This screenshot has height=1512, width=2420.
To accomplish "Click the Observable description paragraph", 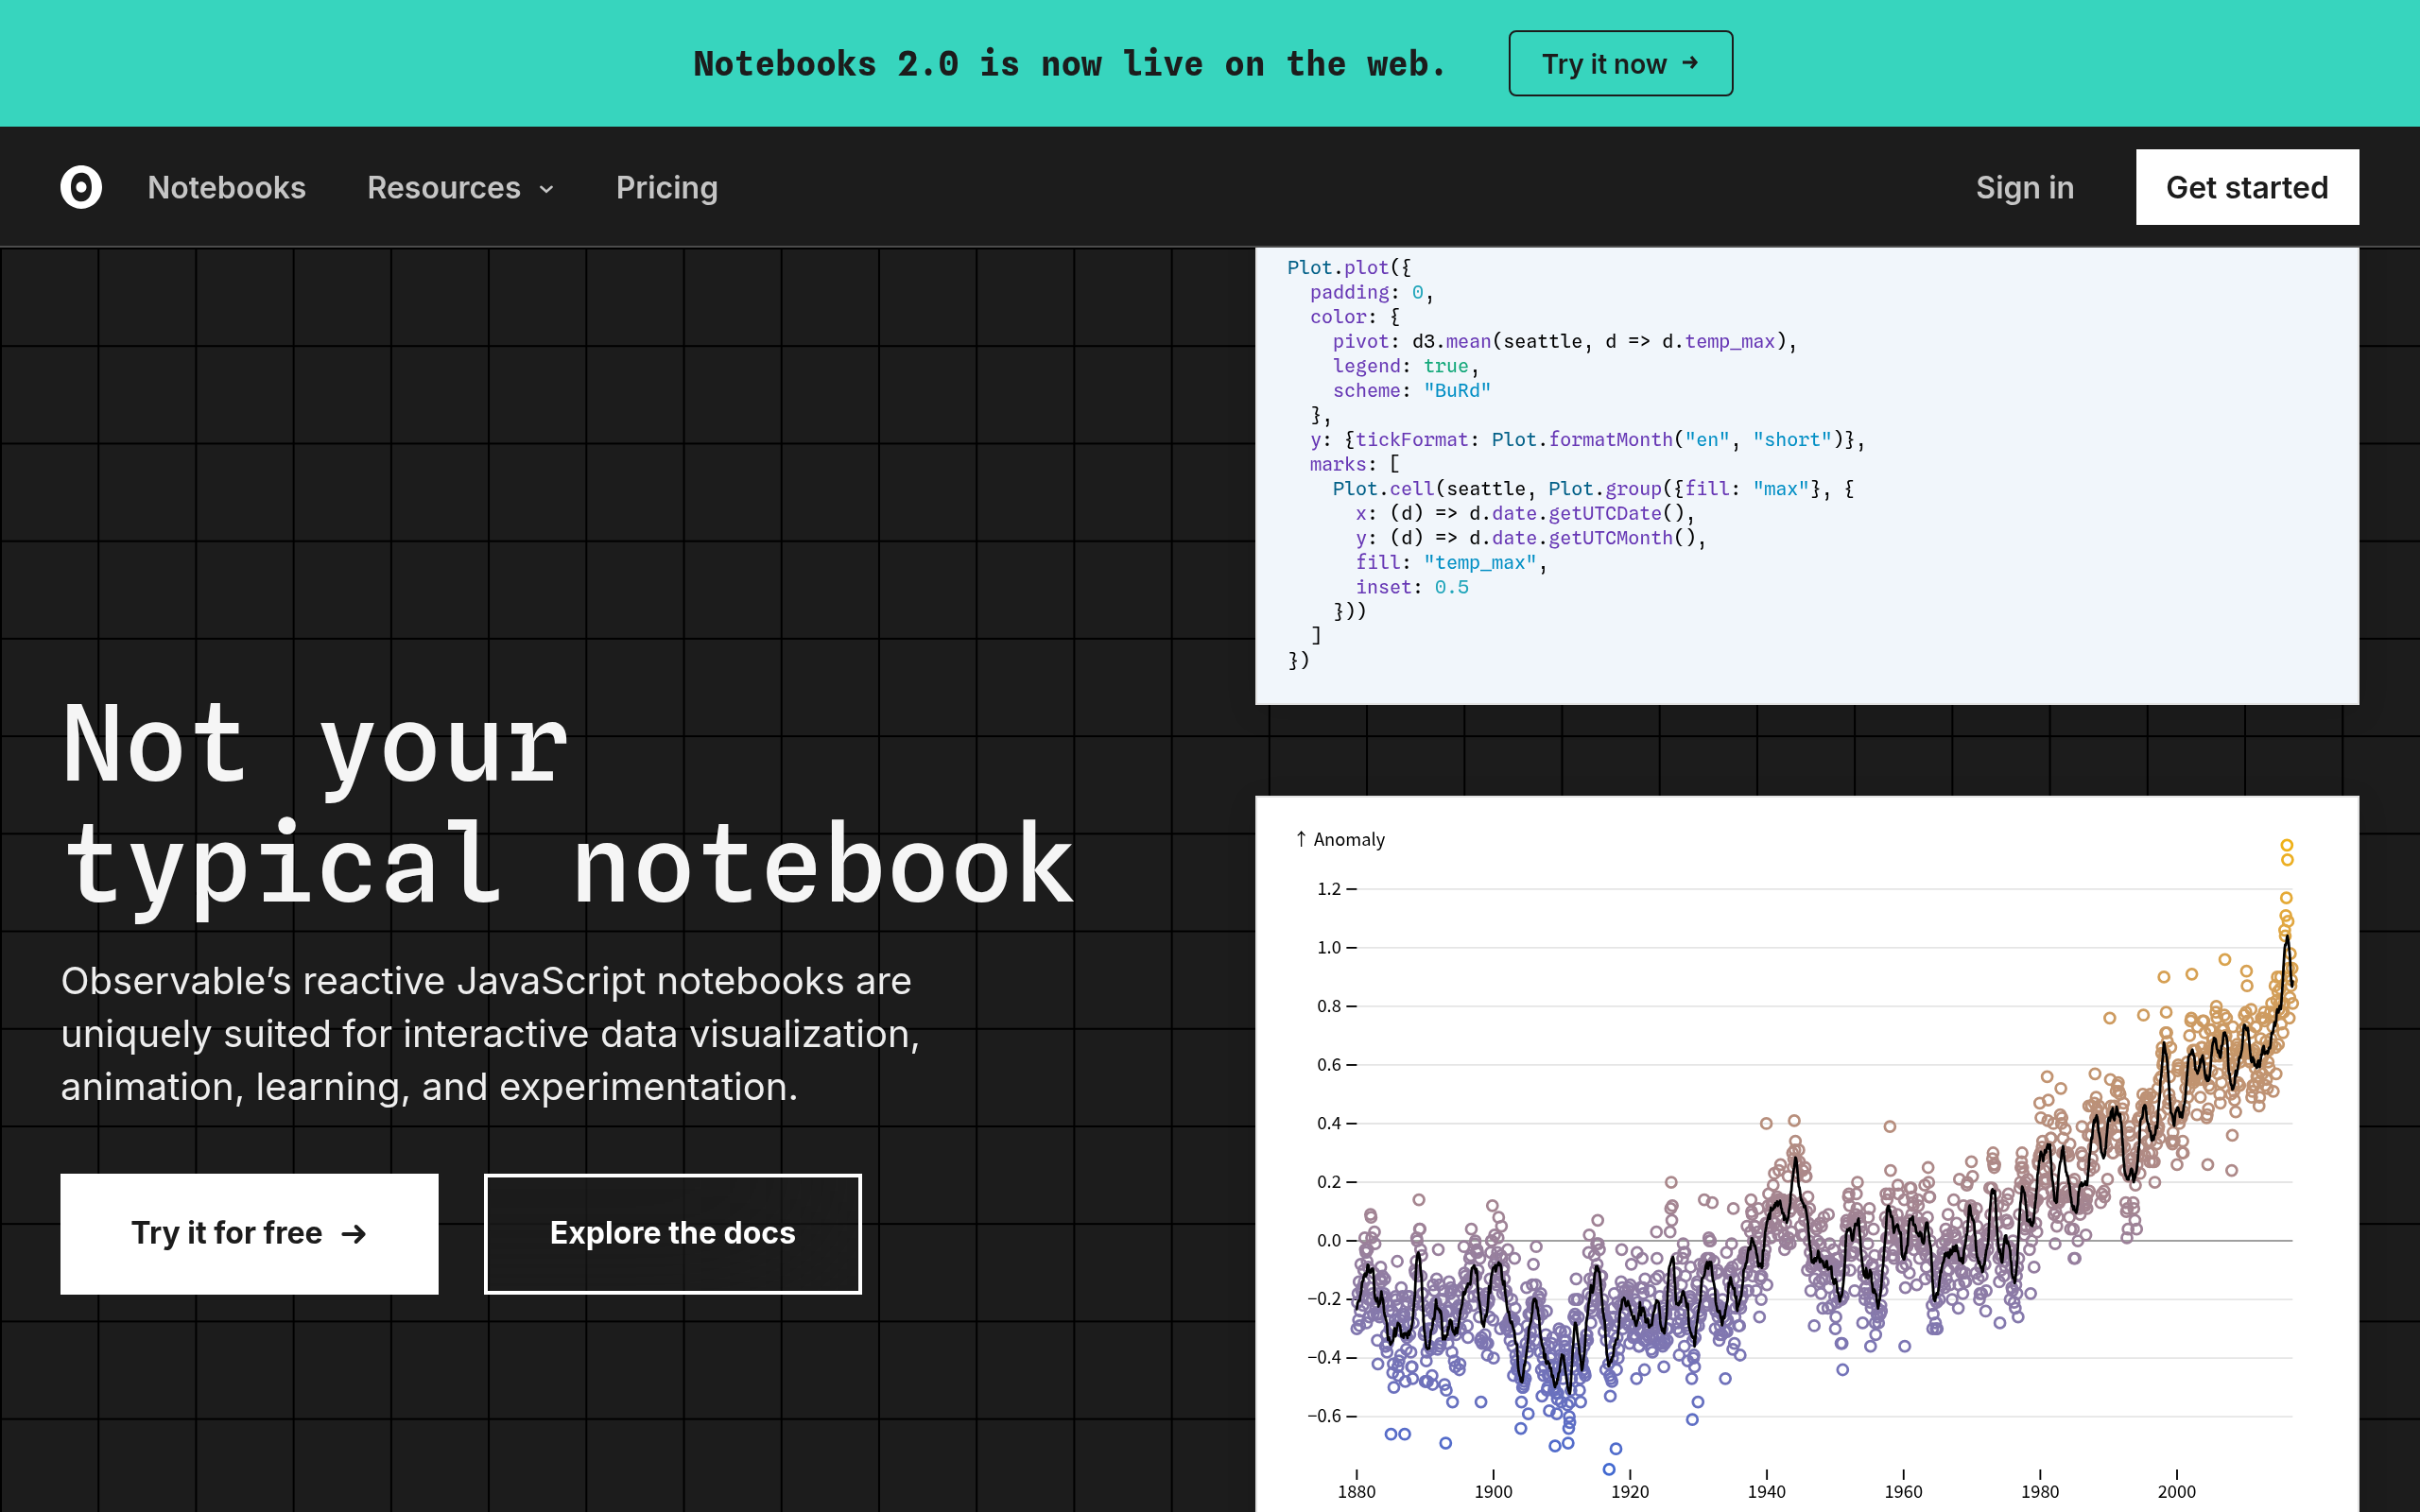I will [490, 1034].
